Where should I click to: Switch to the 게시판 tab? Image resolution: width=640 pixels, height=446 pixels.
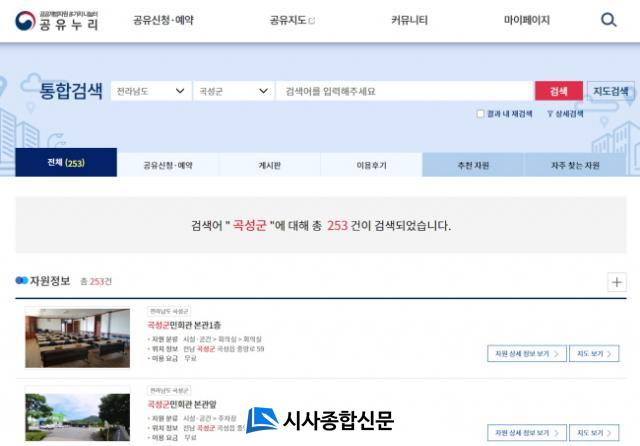tap(270, 164)
